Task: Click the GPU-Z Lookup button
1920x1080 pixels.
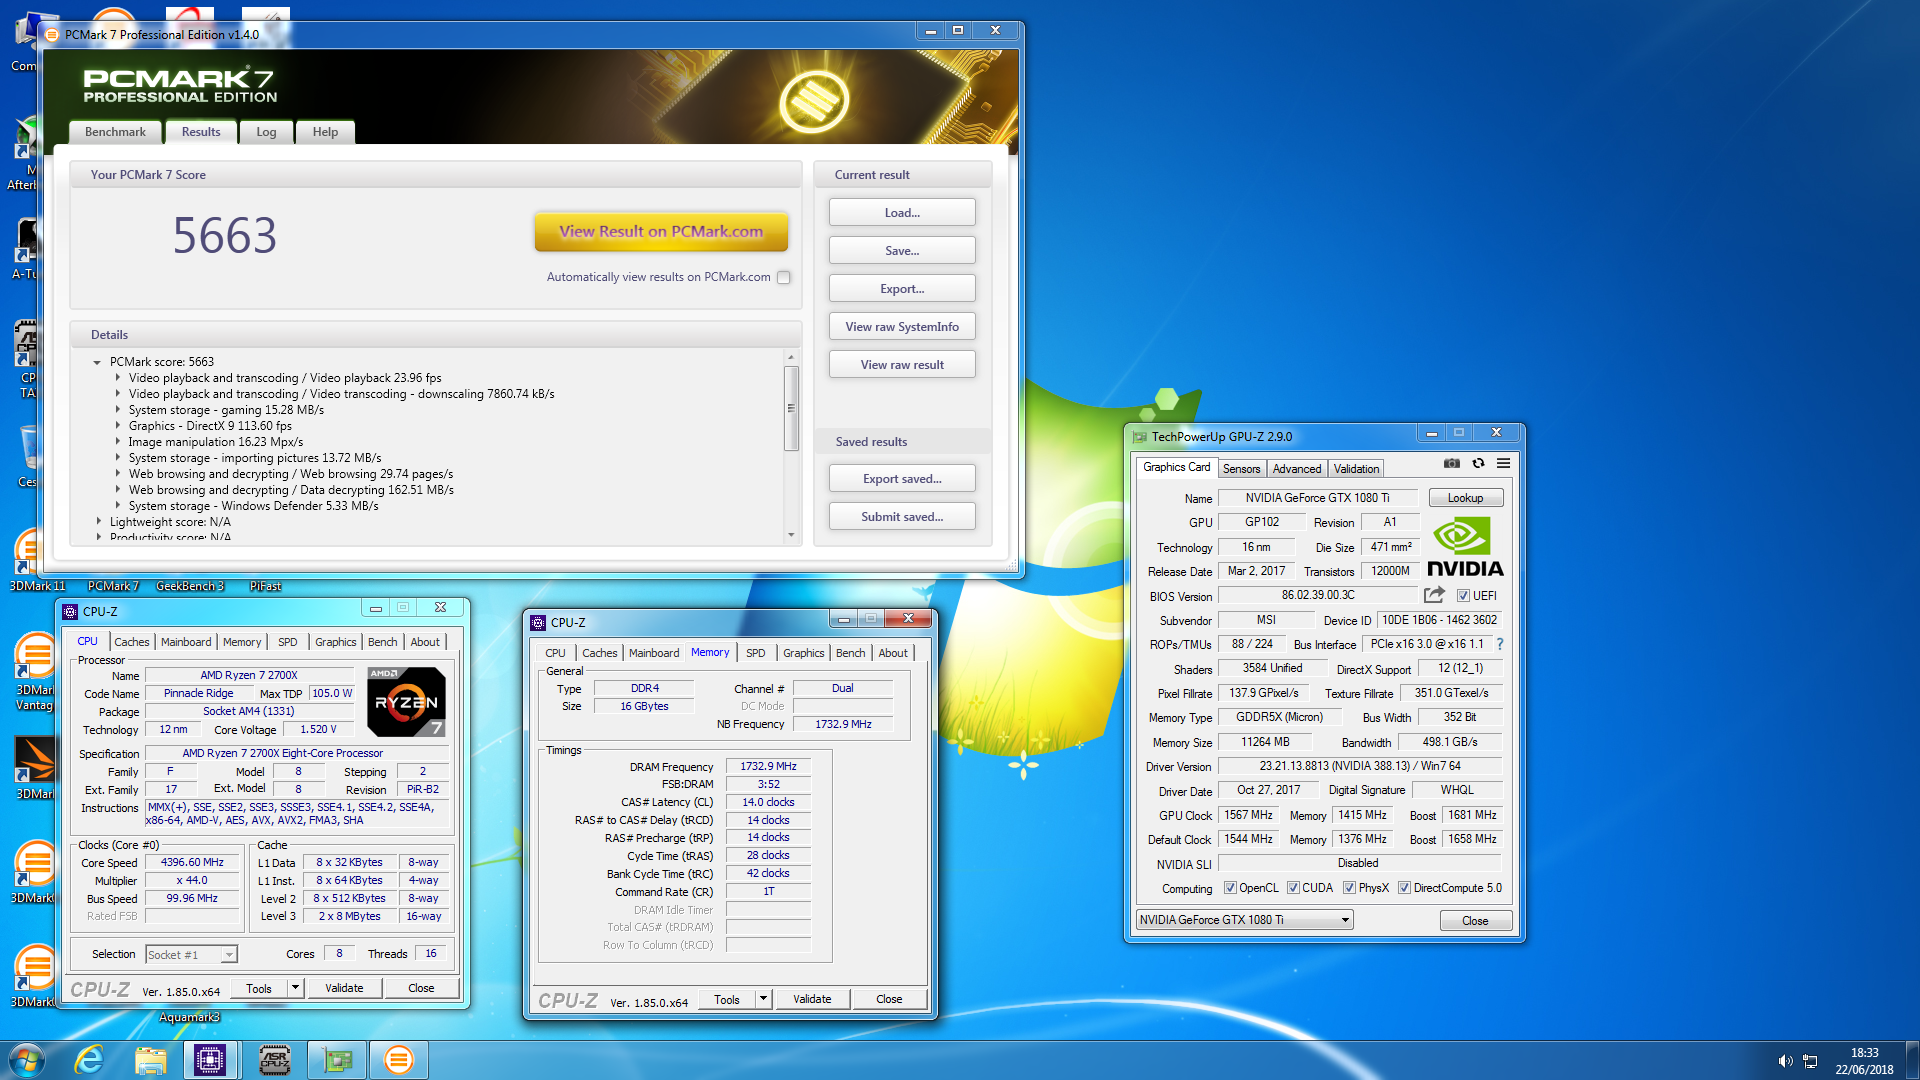Action: [1465, 498]
